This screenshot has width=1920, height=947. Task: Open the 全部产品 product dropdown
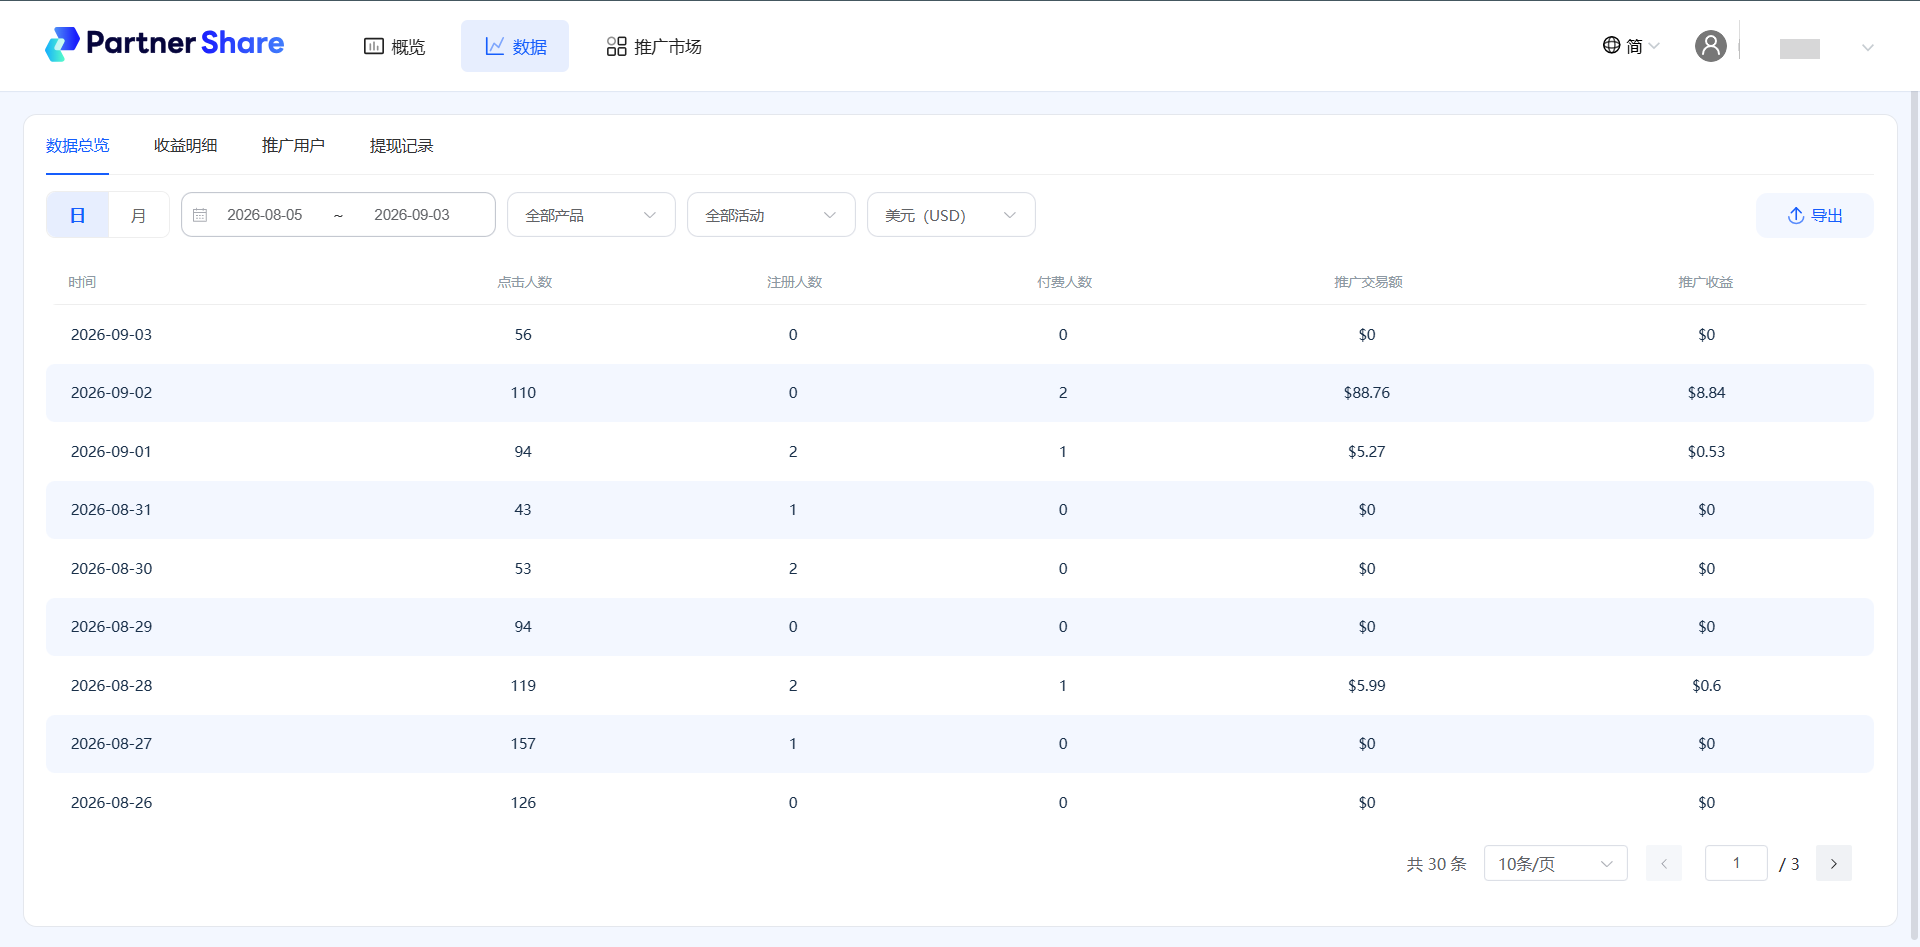tap(591, 215)
